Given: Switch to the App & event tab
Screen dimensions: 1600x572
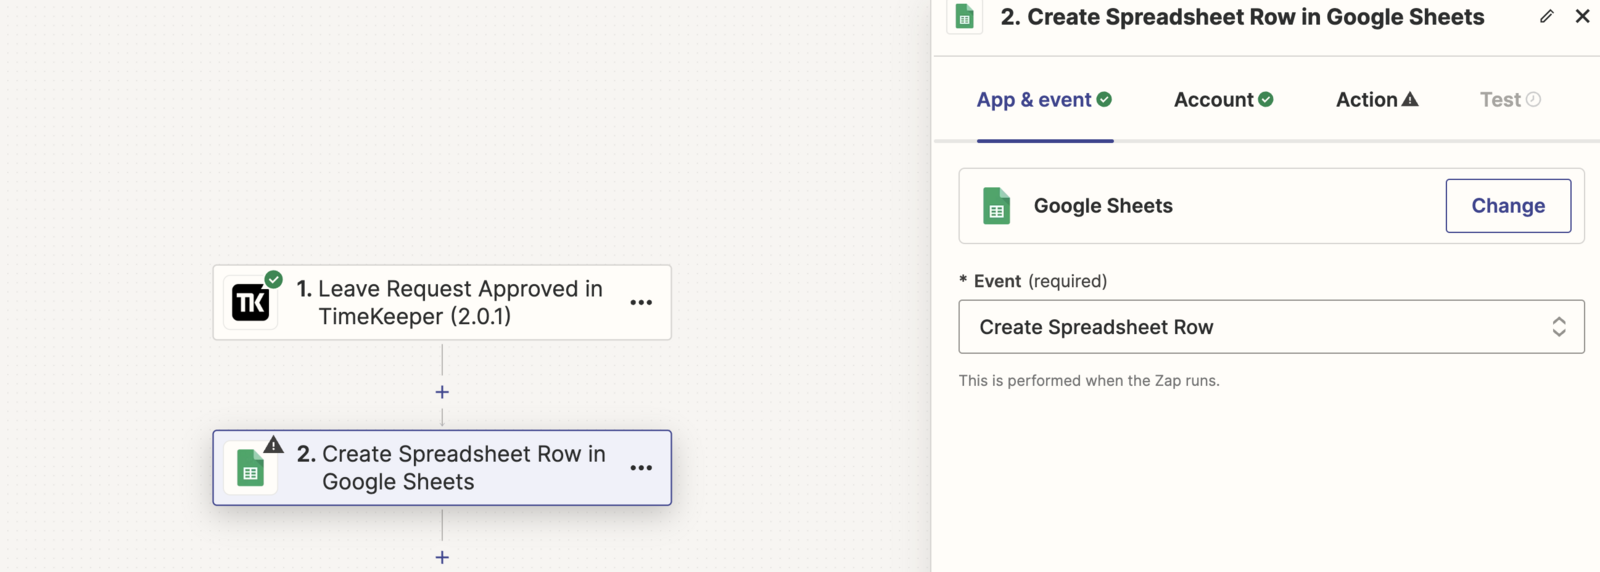Looking at the screenshot, I should click(1044, 100).
